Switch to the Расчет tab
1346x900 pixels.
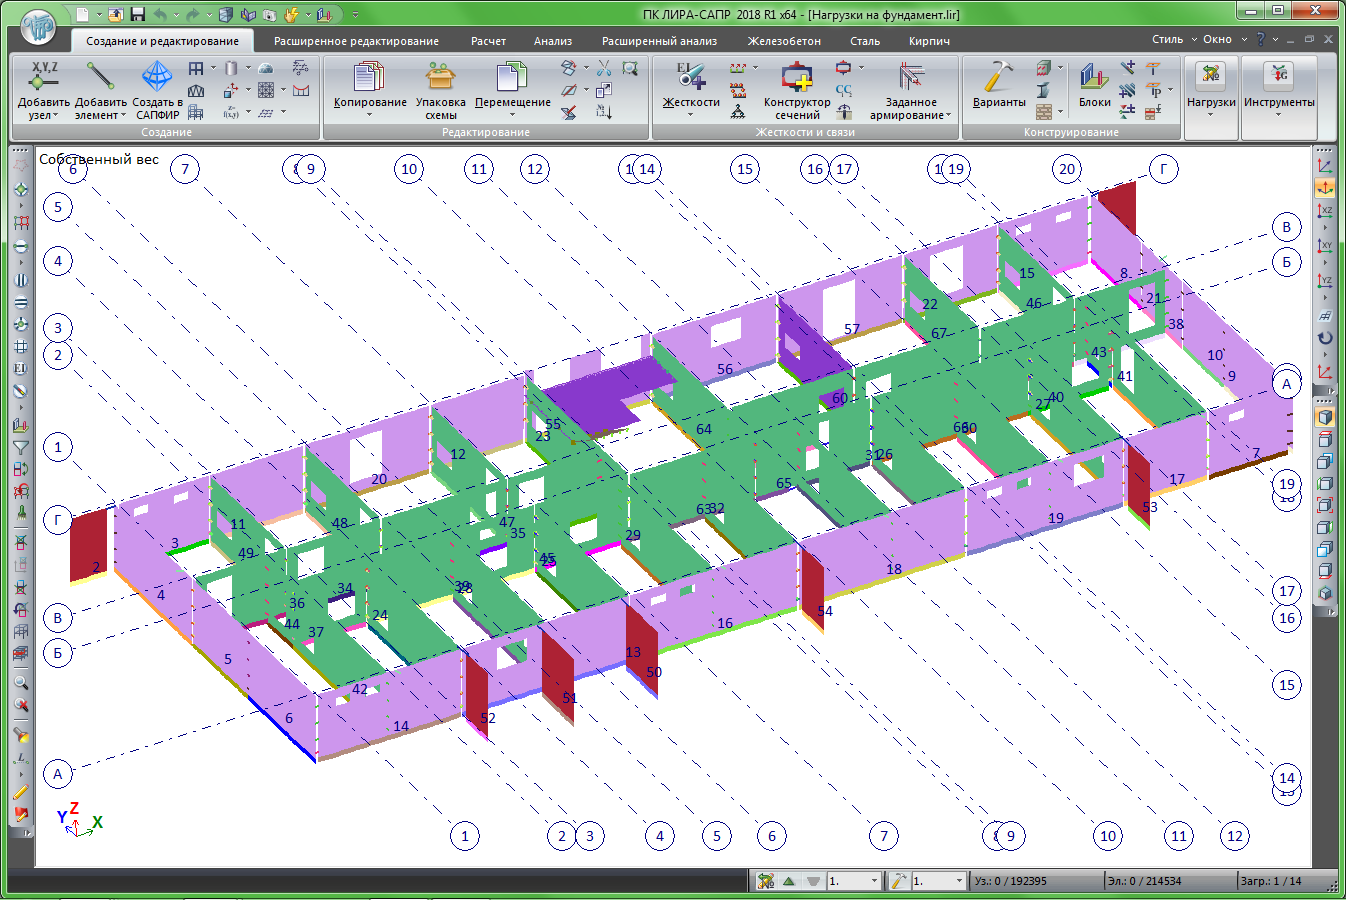488,41
